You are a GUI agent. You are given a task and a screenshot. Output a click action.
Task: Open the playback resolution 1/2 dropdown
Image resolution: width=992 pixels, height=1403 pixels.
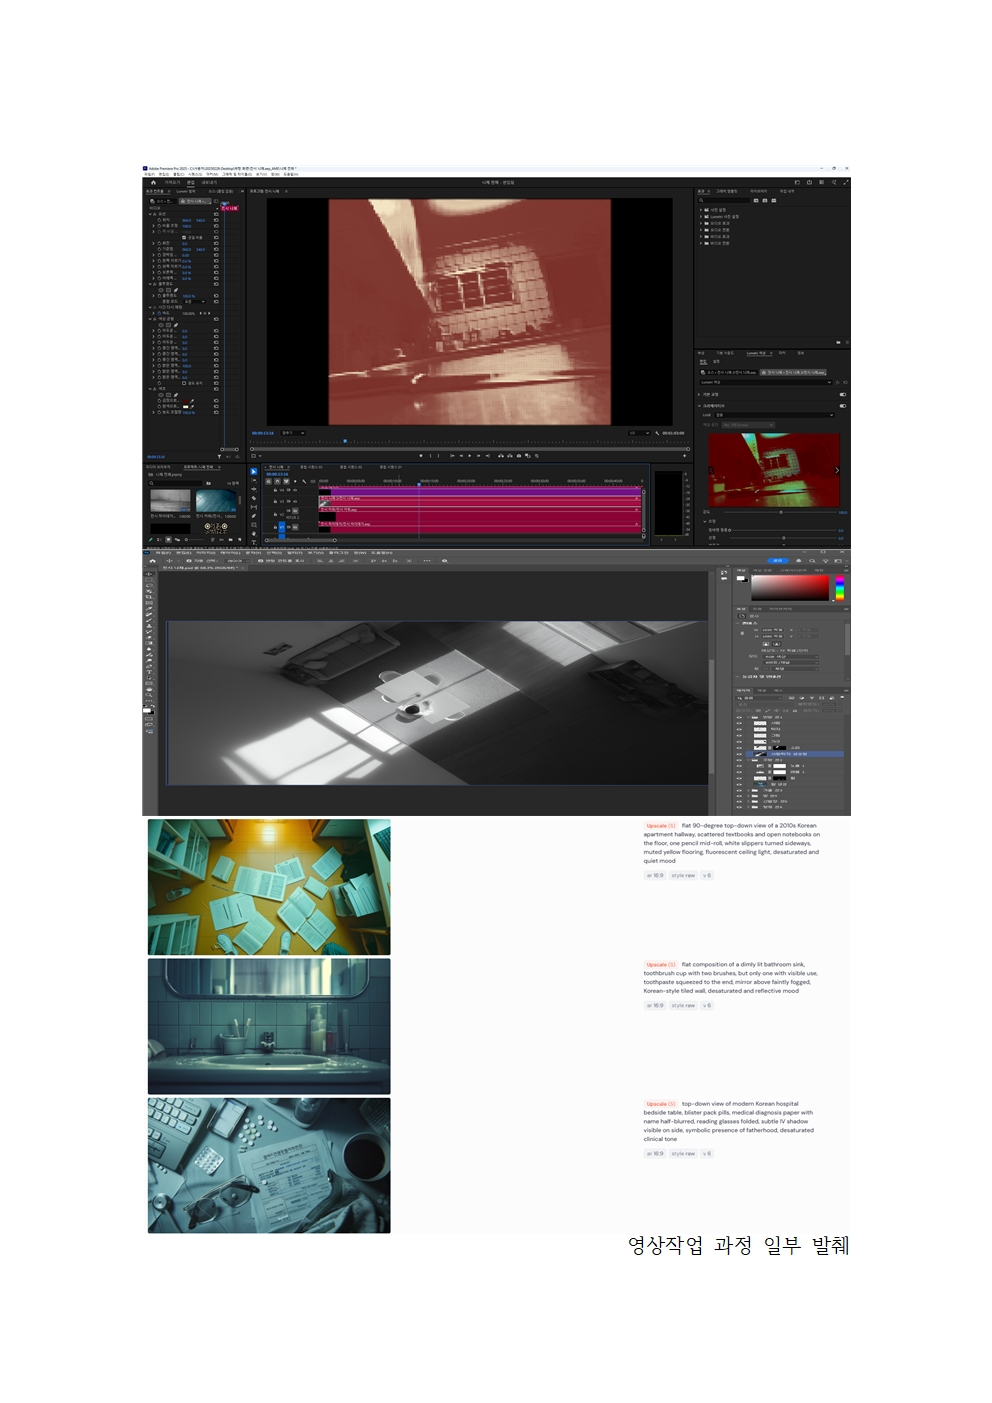point(639,433)
